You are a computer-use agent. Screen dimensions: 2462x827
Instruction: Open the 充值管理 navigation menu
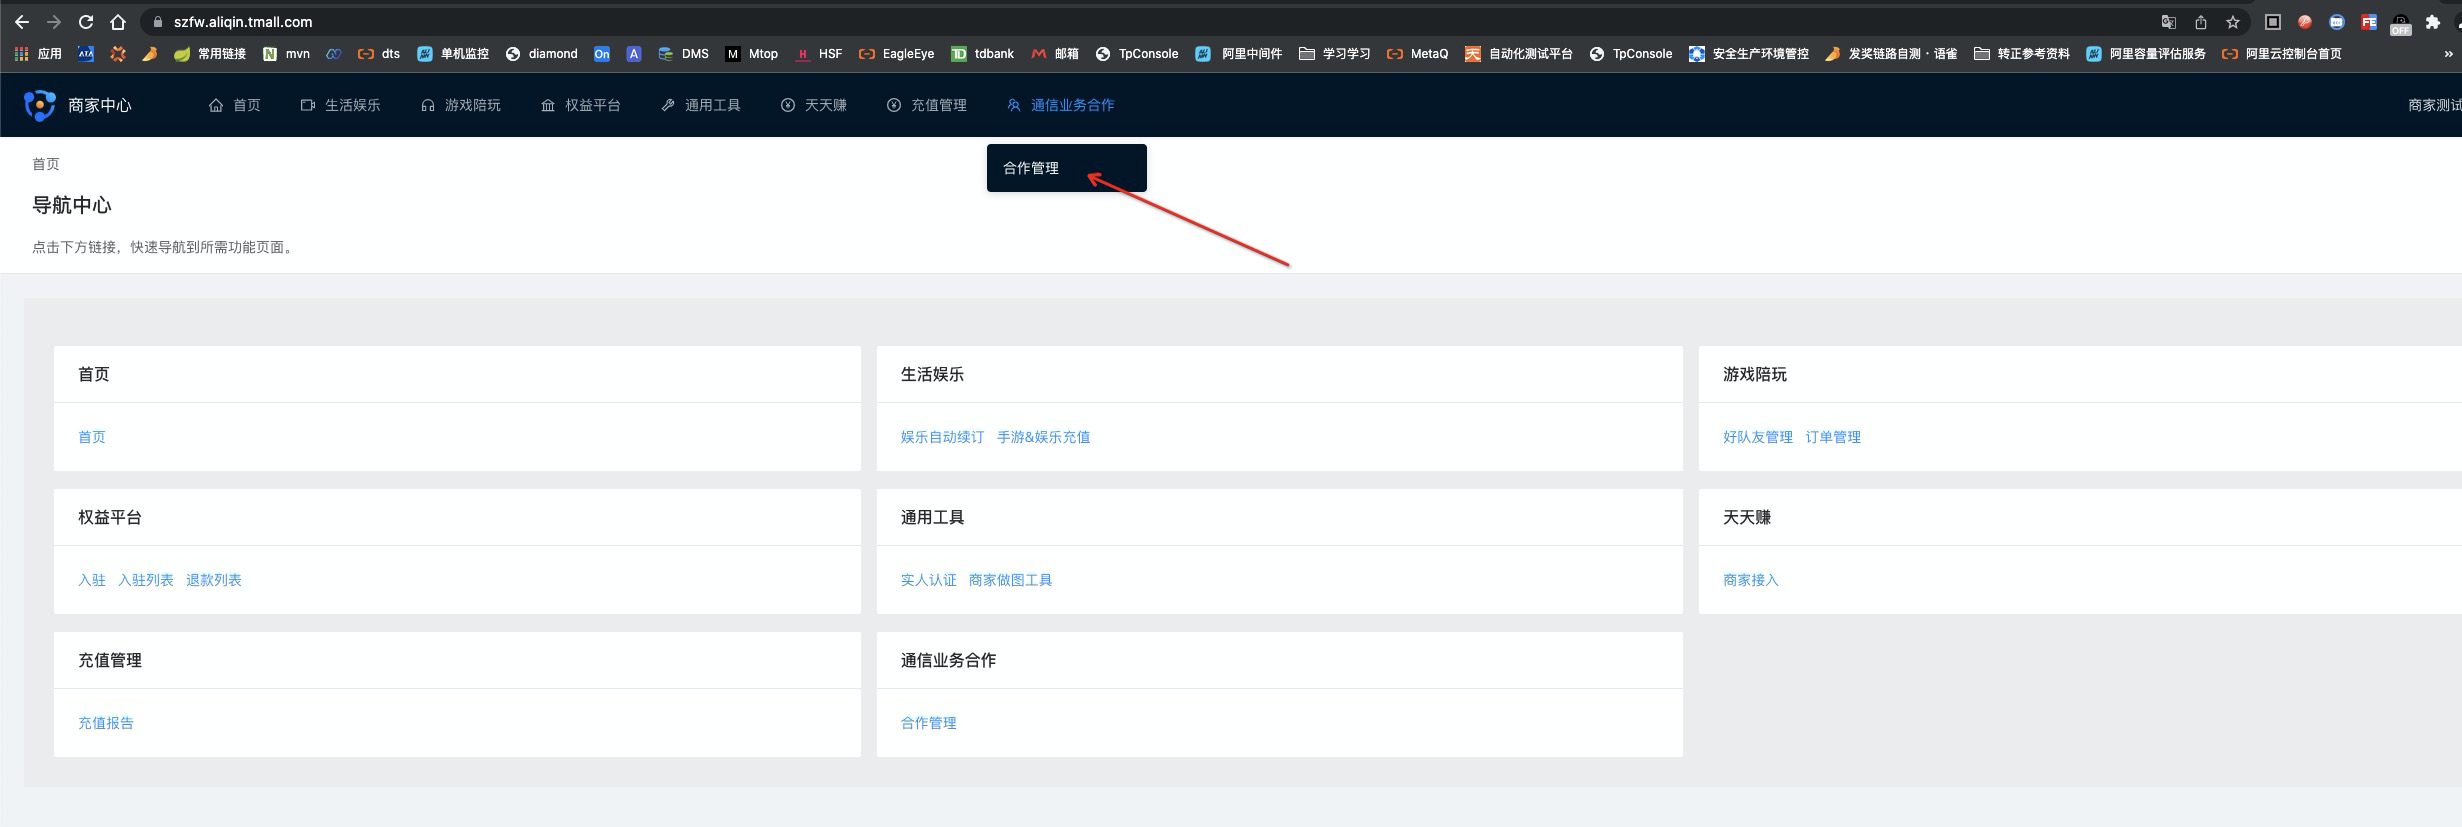[x=927, y=105]
